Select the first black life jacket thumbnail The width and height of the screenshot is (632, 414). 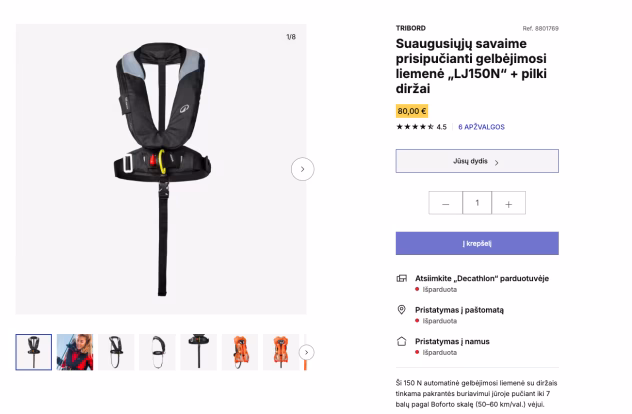click(x=34, y=352)
